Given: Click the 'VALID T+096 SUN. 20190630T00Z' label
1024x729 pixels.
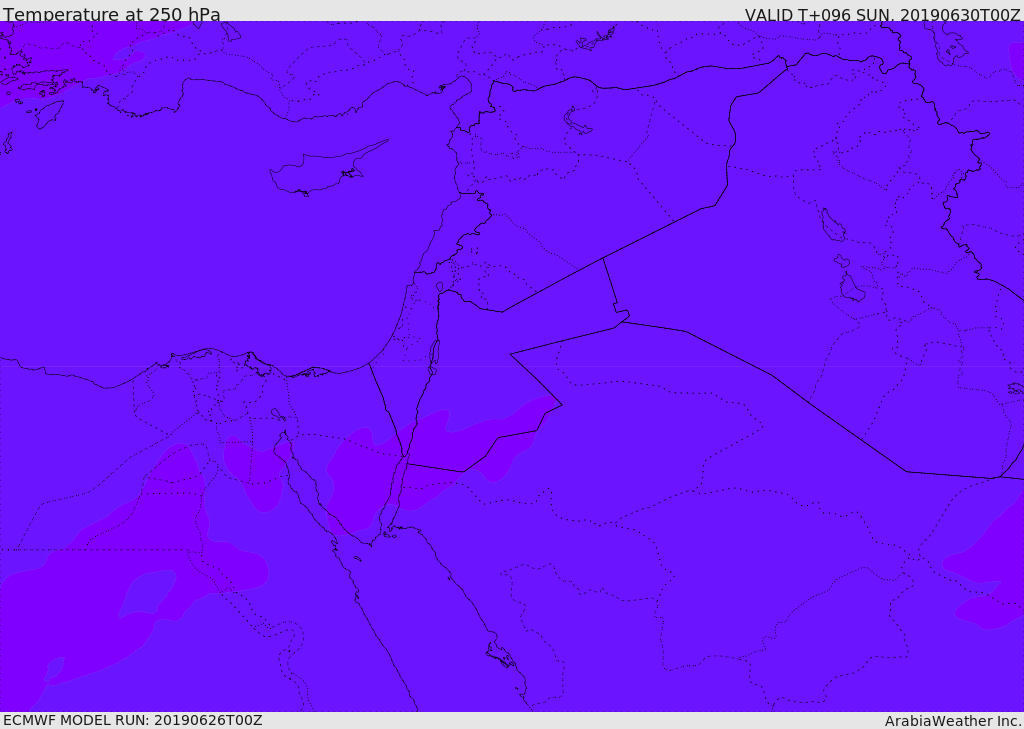Looking at the screenshot, I should [882, 15].
